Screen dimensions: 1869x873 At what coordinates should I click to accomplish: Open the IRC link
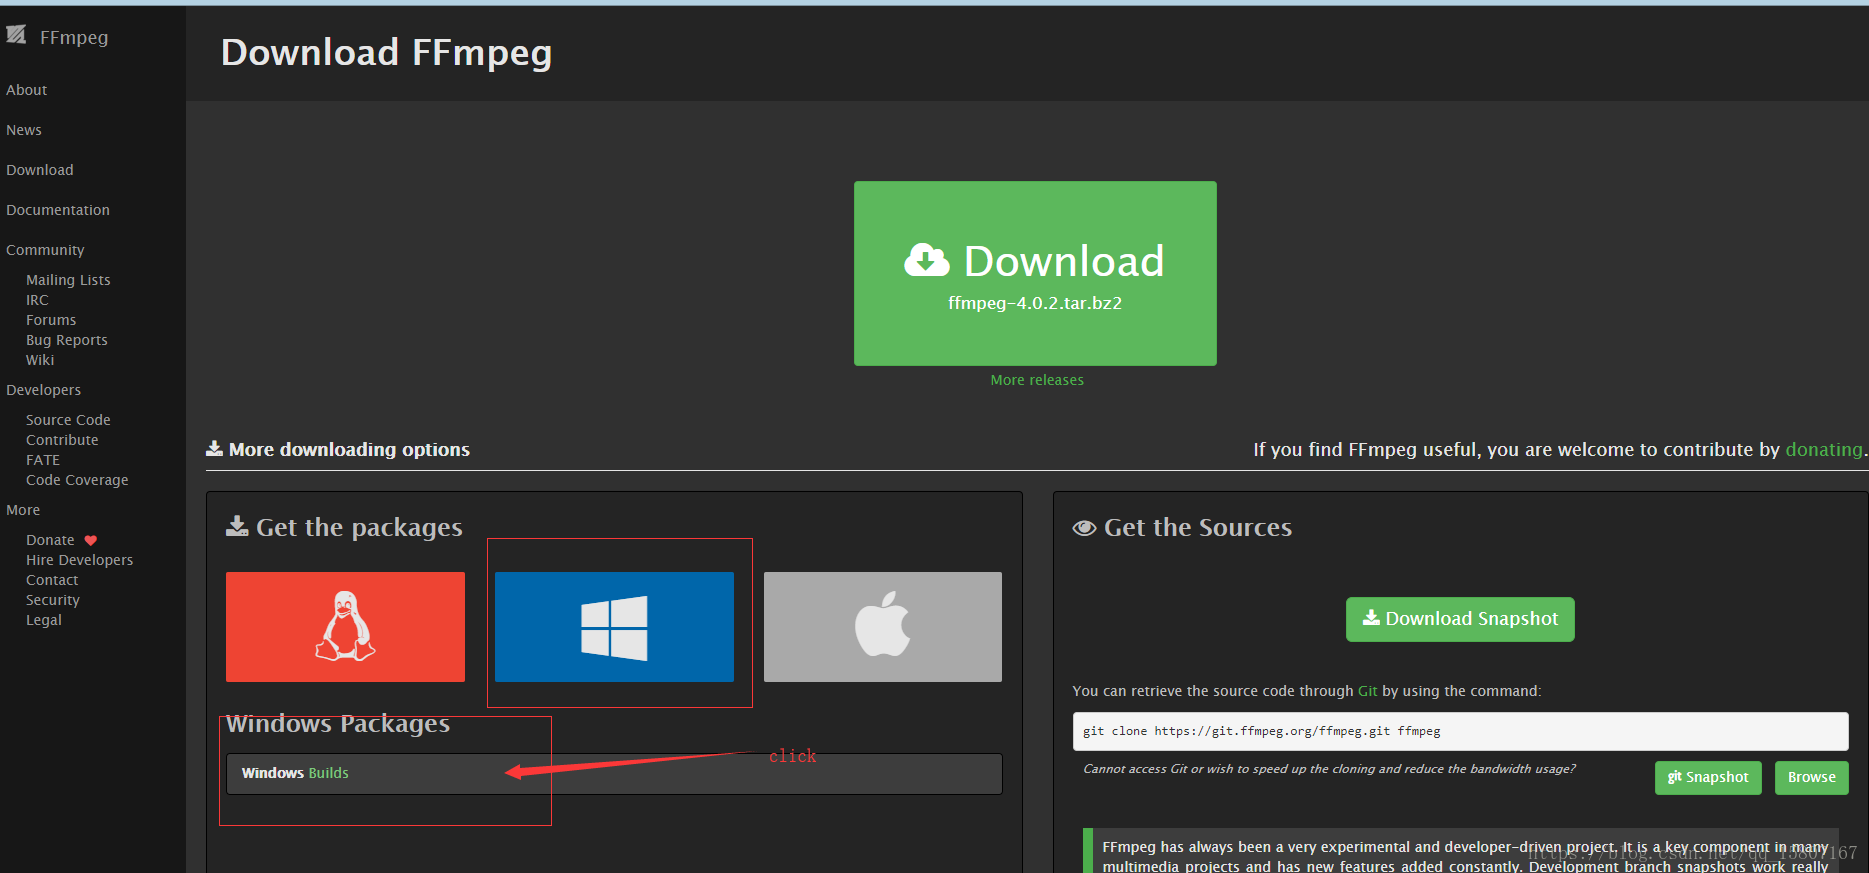37,300
